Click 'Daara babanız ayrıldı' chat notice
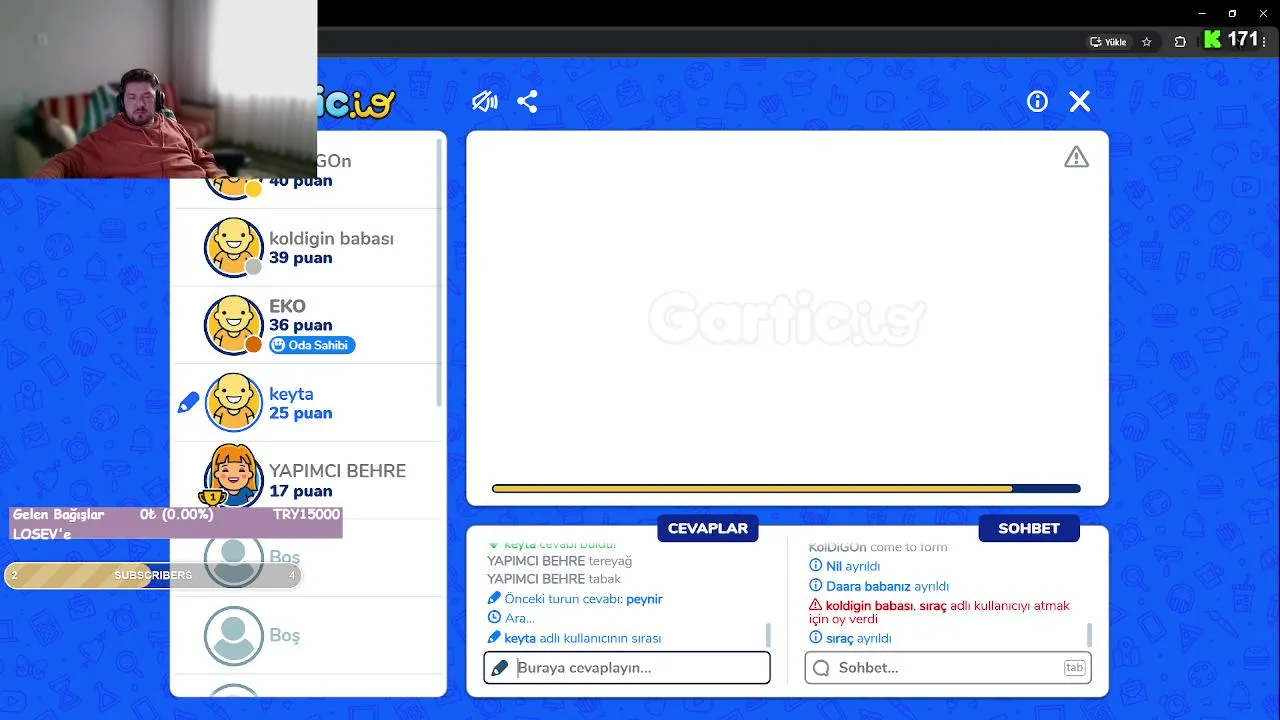 879,586
